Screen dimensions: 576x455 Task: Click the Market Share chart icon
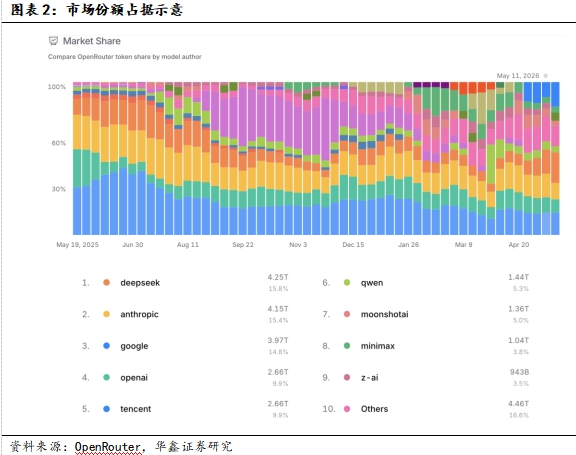click(53, 41)
